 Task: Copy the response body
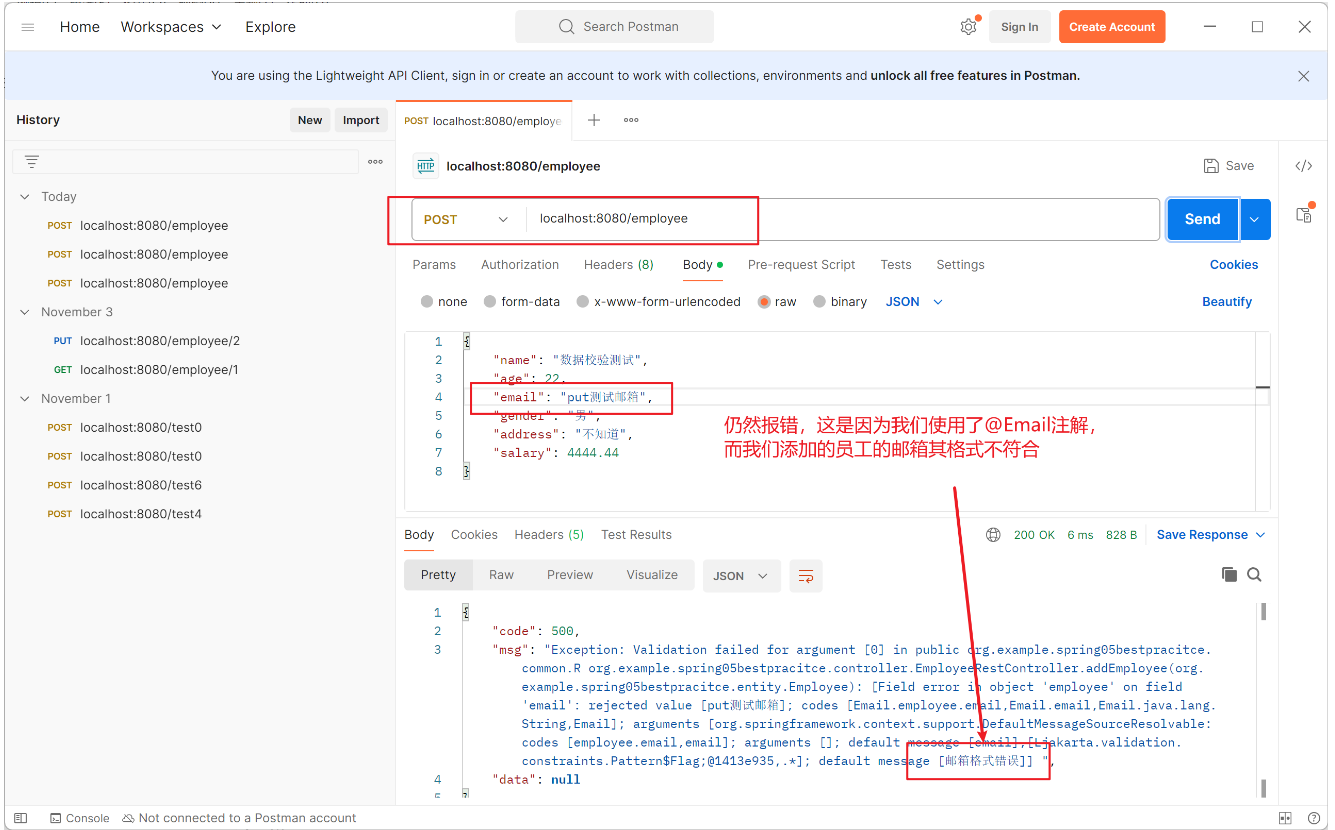click(x=1229, y=574)
